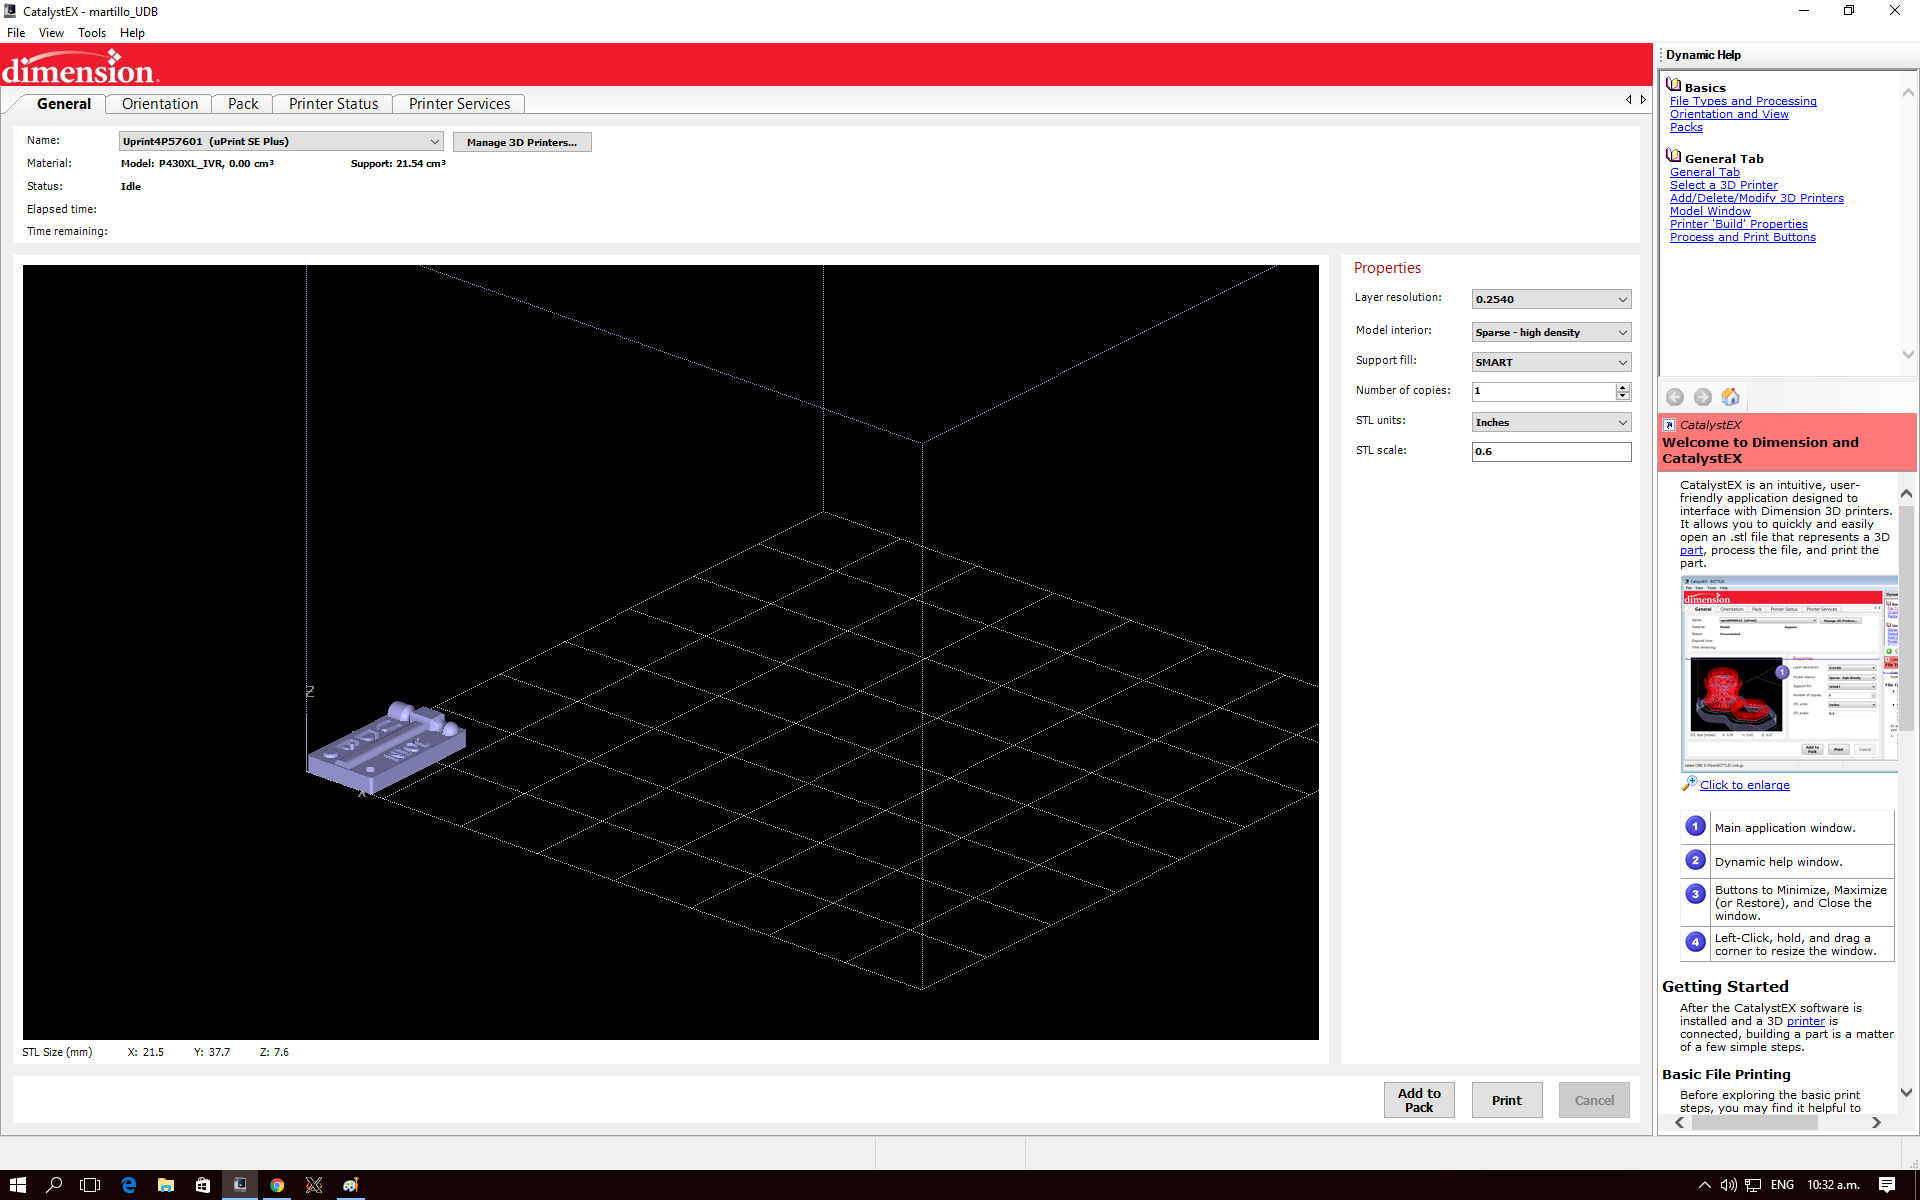1920x1200 pixels.
Task: Click the magnifier icon beside Click to enlarge
Action: tap(1689, 784)
